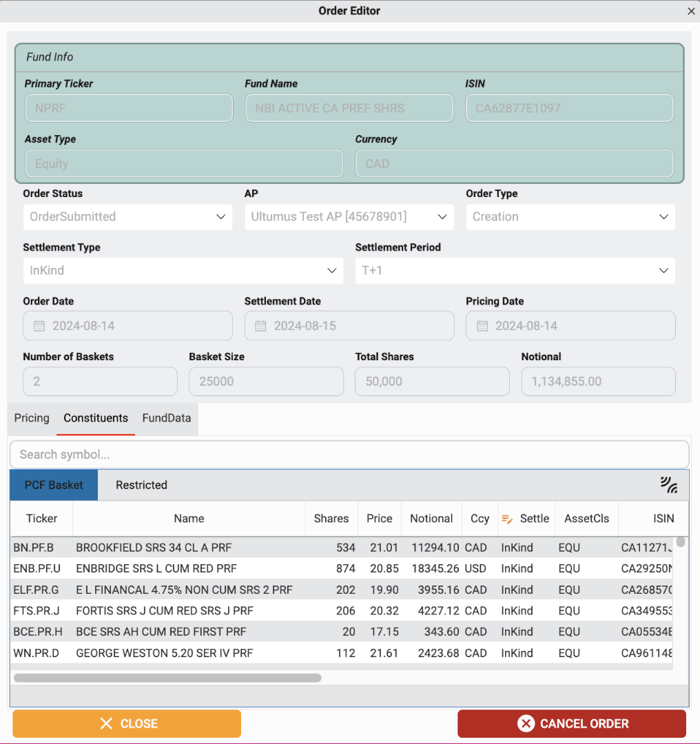Click the AssetCls column header
The image size is (700, 744).
(587, 519)
